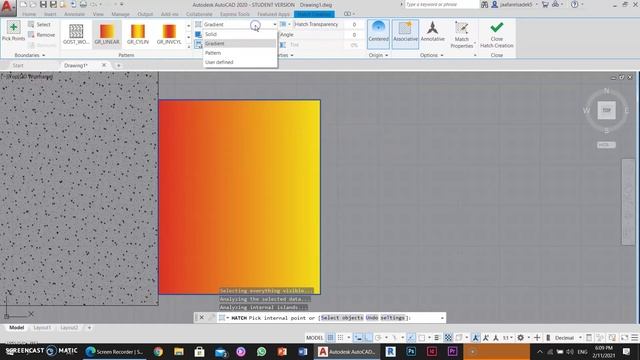This screenshot has height=360, width=640.
Task: Toggle snap mode in status bar
Action: coord(340,338)
